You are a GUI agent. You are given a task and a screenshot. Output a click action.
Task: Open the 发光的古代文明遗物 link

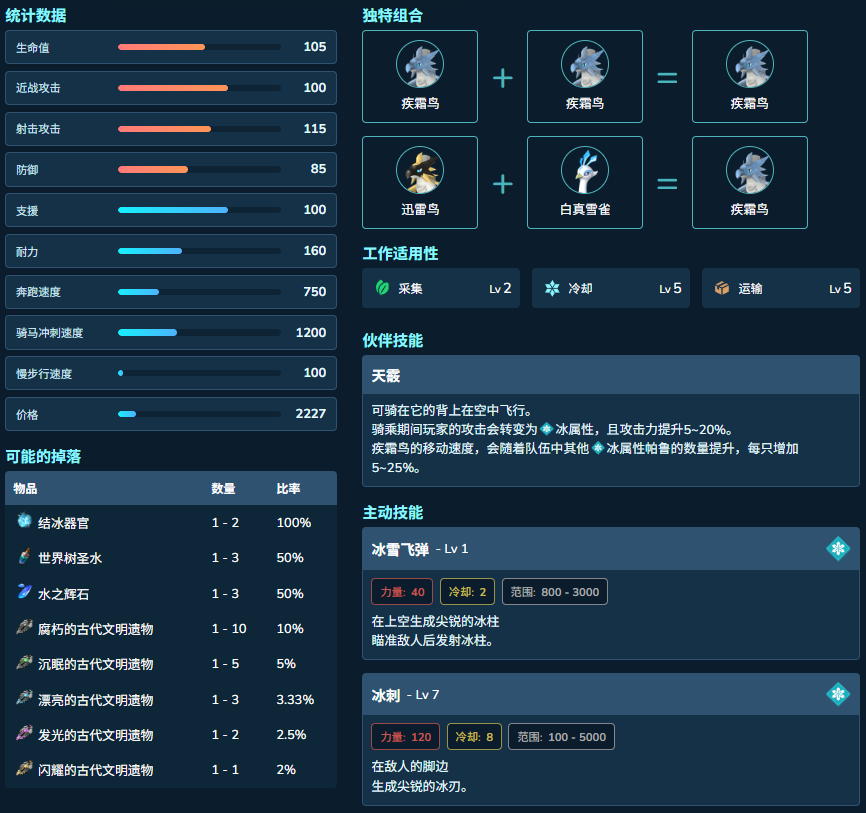tap(96, 735)
